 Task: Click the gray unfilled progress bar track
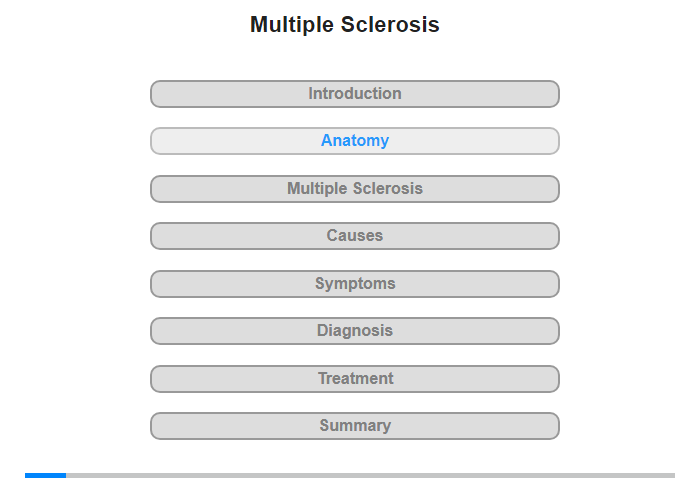point(370,475)
